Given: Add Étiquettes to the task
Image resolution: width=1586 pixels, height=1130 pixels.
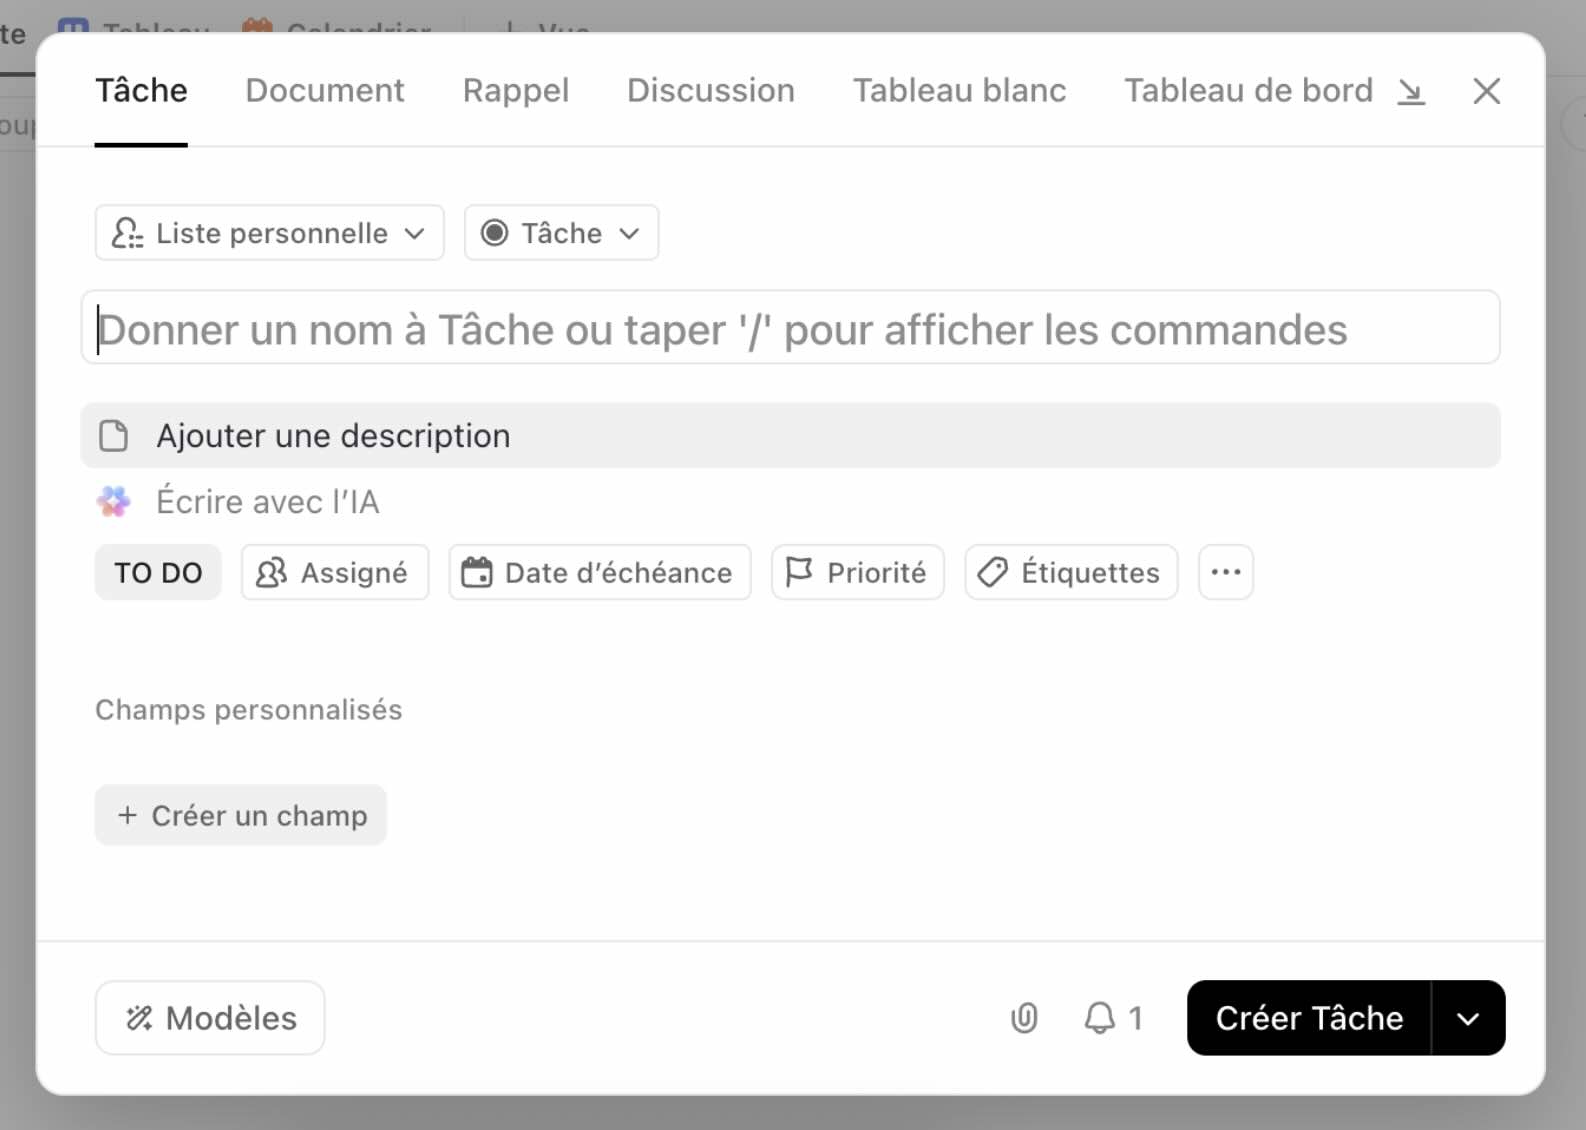Looking at the screenshot, I should (x=1071, y=572).
